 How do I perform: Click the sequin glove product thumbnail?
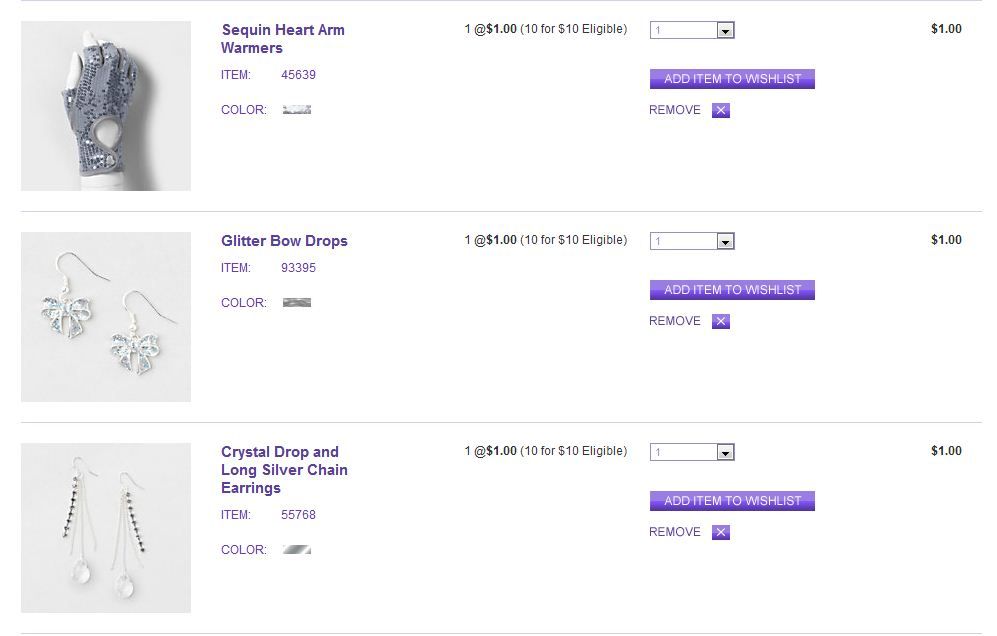coord(106,106)
